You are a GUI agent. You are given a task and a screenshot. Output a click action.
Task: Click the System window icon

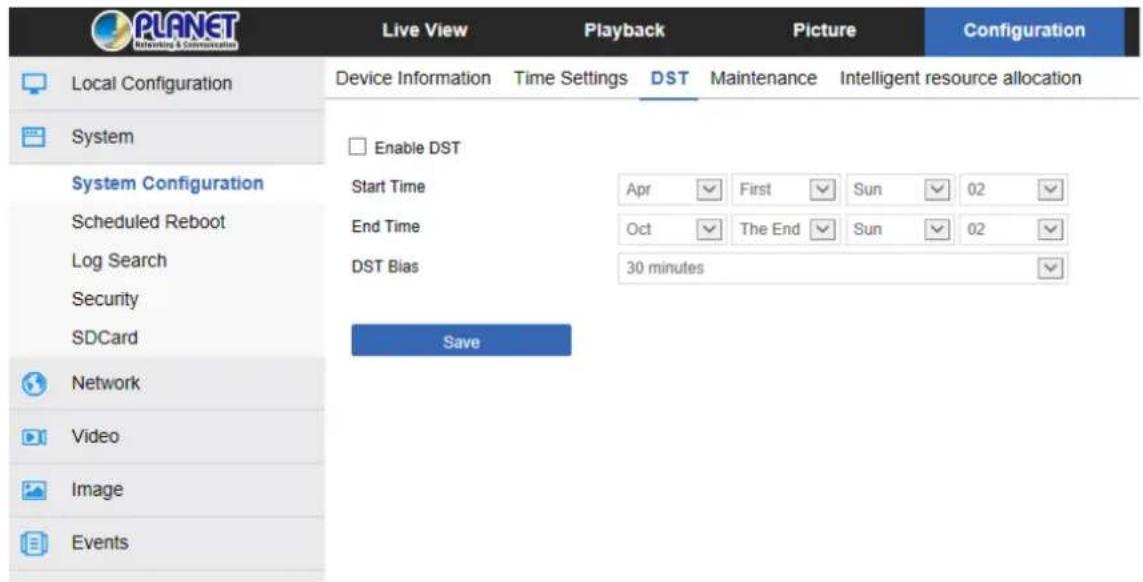34,137
